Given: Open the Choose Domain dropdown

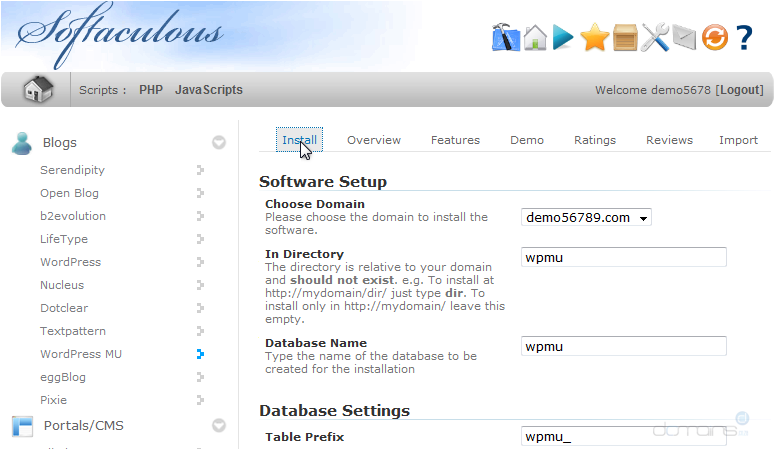Looking at the screenshot, I should pyautogui.click(x=586, y=217).
